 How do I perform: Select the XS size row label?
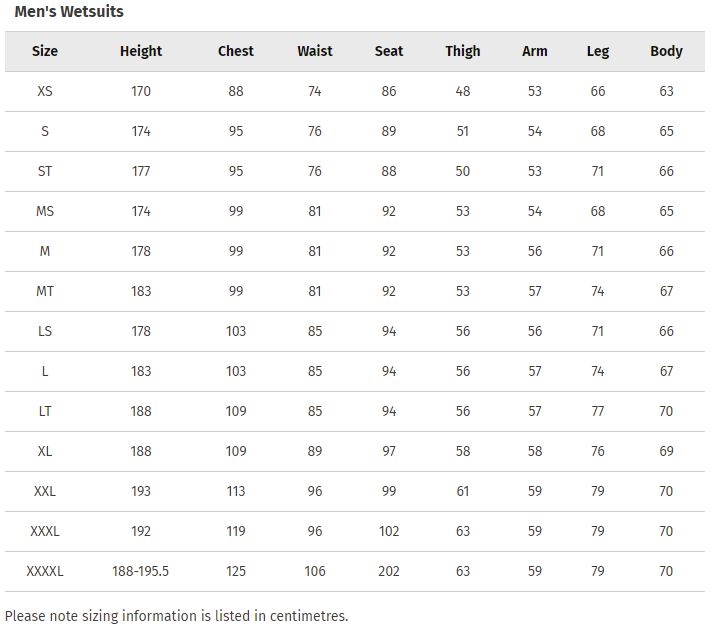45,91
